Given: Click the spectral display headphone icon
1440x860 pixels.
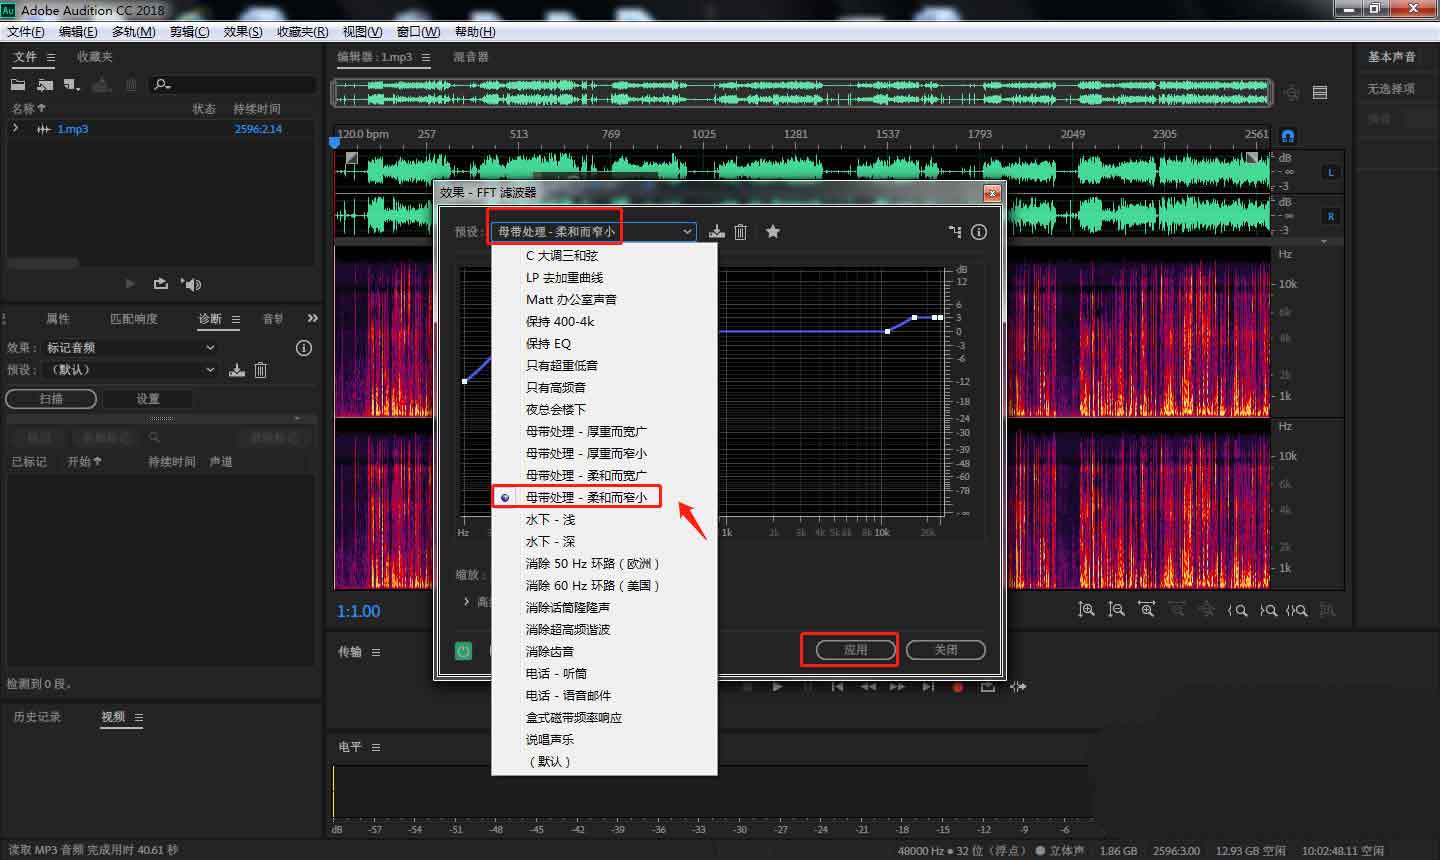Looking at the screenshot, I should point(1288,135).
